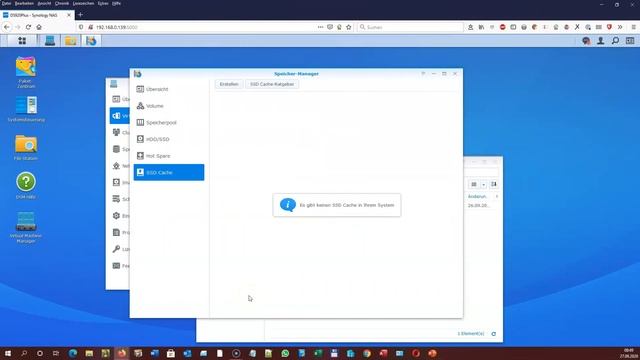This screenshot has height=360, width=640.
Task: Open the Paket-Zentrum desktop icon
Action: pos(26,72)
